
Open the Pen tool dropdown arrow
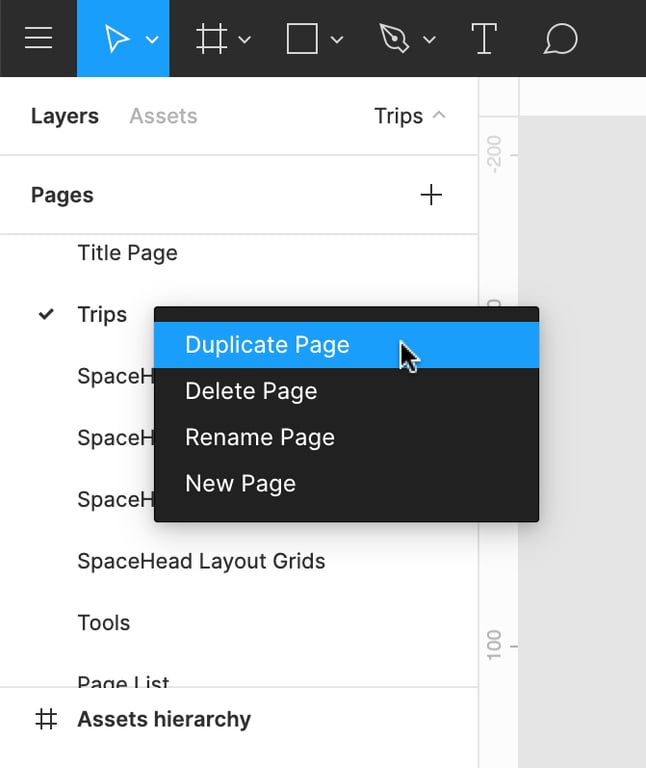429,40
